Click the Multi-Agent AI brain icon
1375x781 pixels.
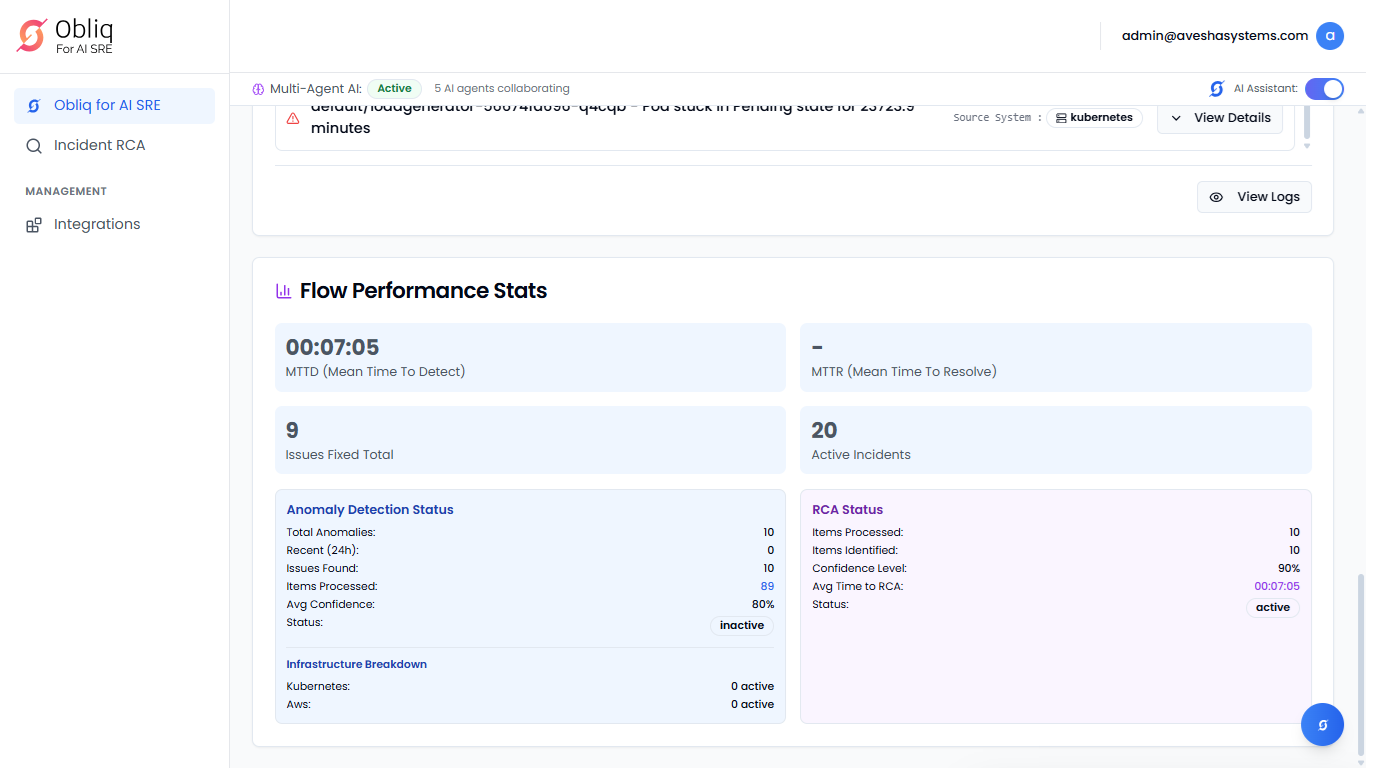(258, 89)
